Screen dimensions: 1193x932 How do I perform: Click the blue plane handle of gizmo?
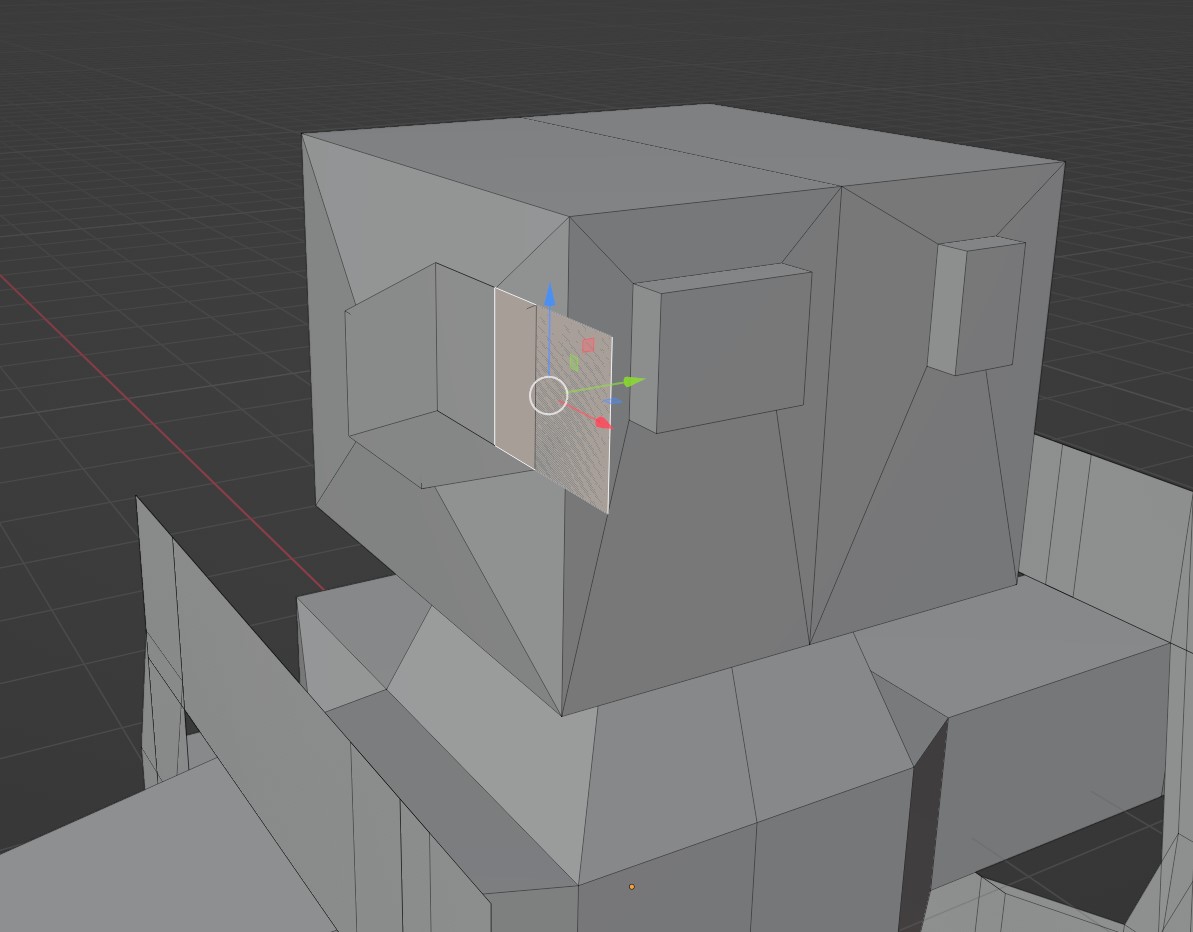click(x=612, y=401)
